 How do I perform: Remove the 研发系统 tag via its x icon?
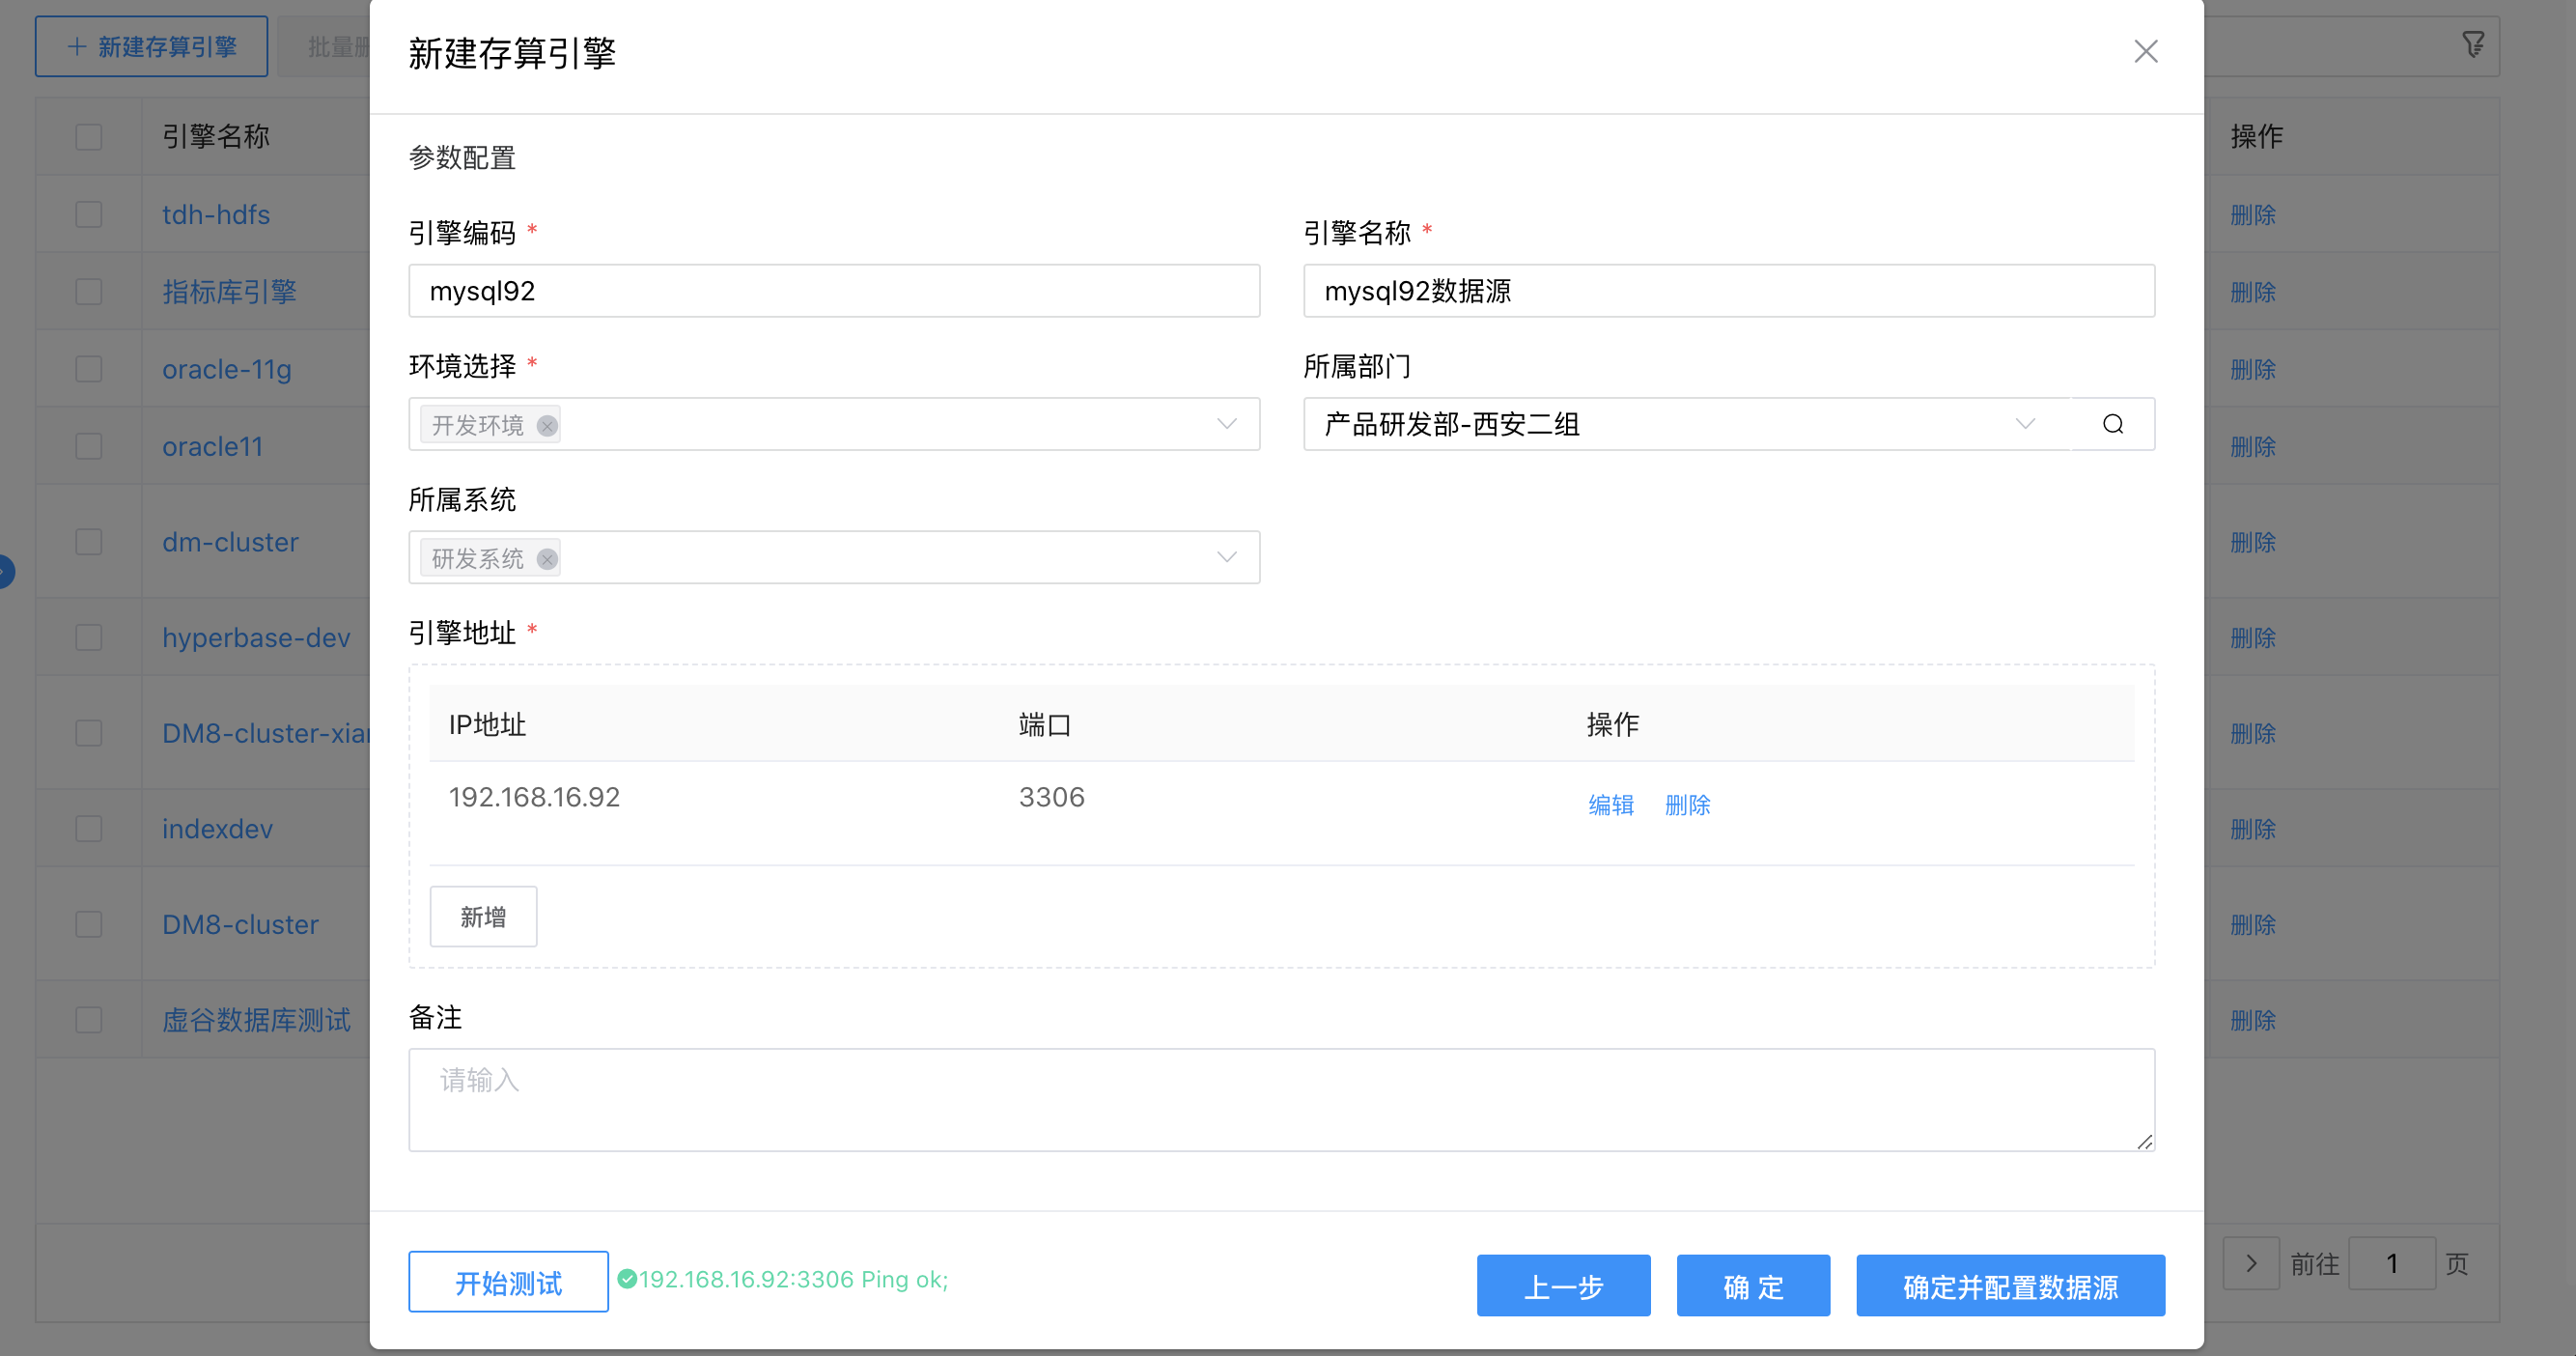[546, 559]
